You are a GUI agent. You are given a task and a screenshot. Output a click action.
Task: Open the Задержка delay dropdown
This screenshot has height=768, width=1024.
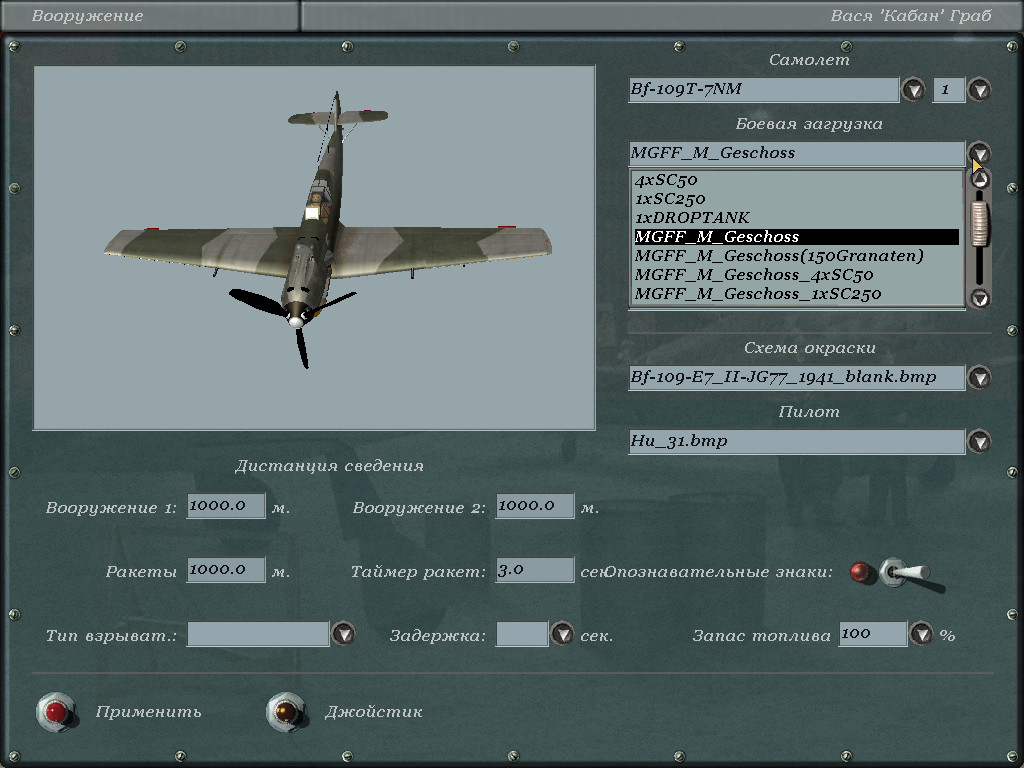562,634
